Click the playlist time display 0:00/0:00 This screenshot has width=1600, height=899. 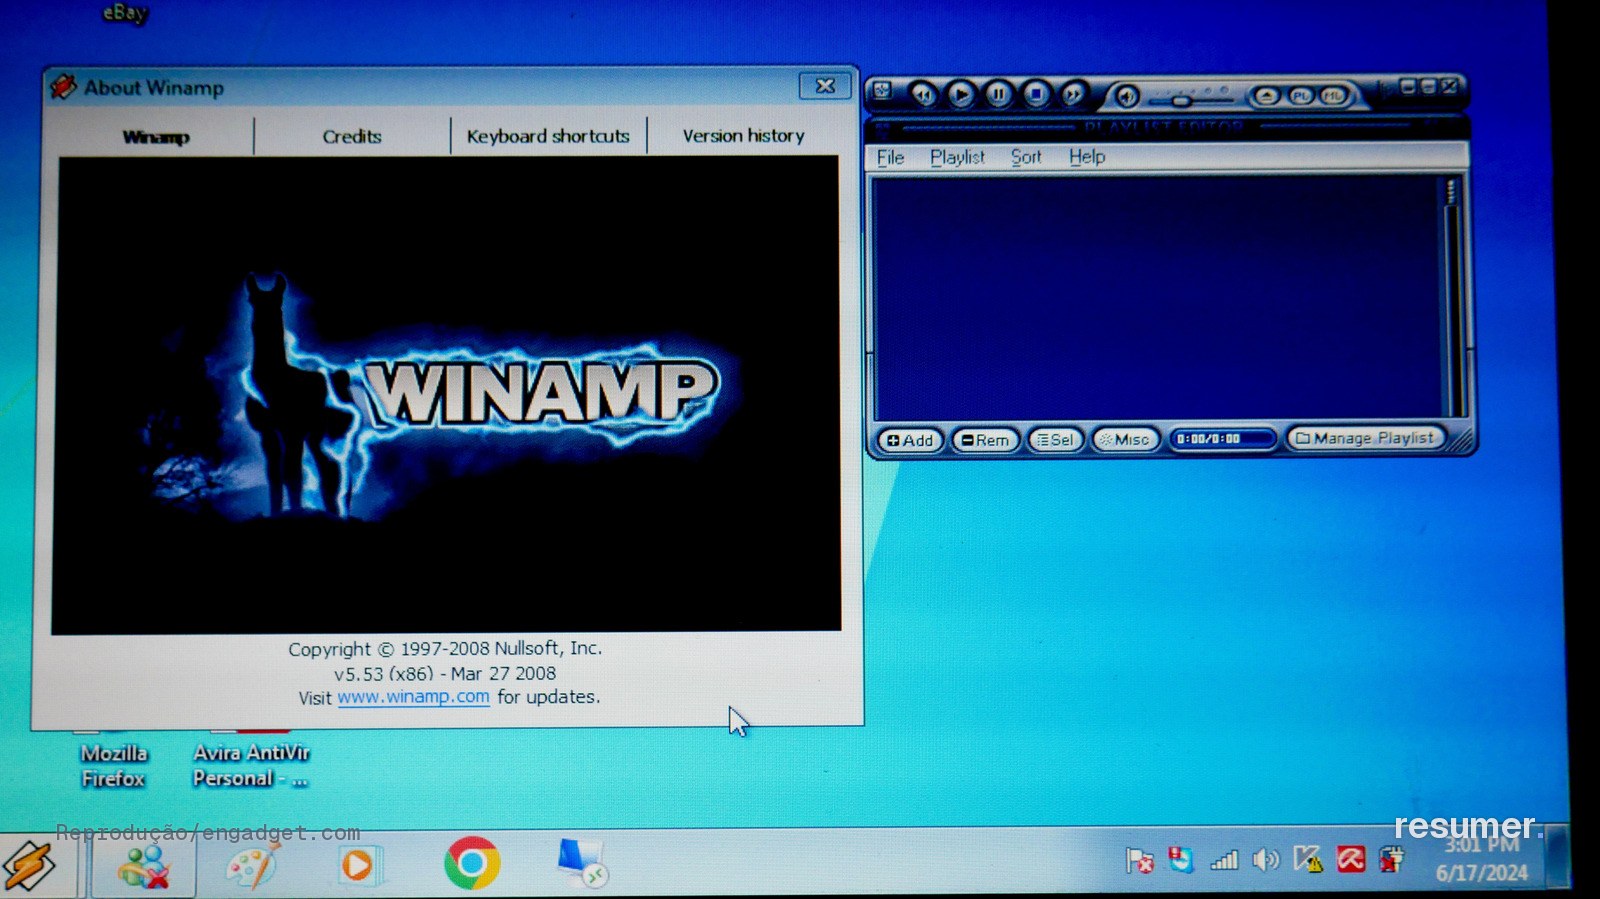click(1222, 439)
